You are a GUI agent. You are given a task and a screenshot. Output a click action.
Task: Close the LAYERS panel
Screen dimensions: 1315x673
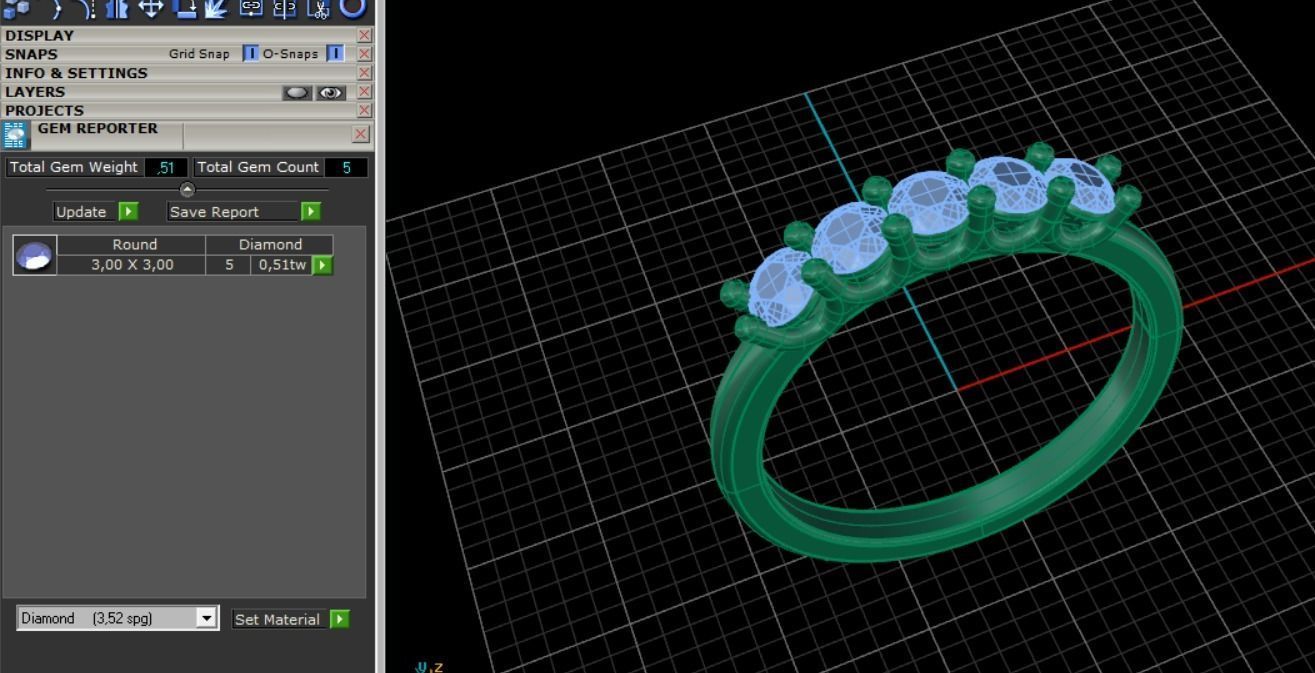tap(364, 92)
